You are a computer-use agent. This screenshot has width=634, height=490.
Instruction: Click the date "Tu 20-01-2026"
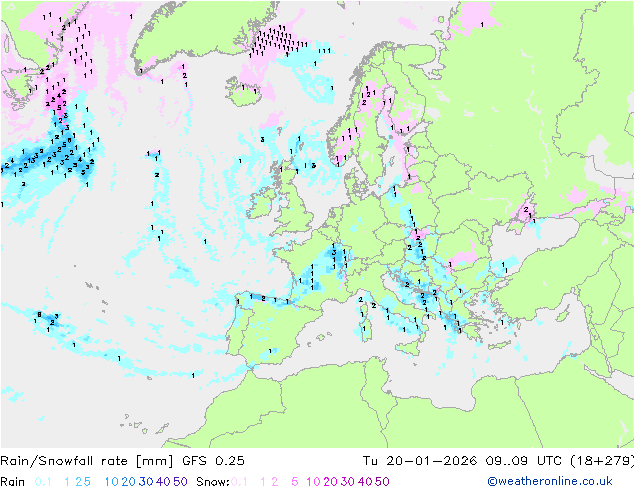[x=420, y=461]
